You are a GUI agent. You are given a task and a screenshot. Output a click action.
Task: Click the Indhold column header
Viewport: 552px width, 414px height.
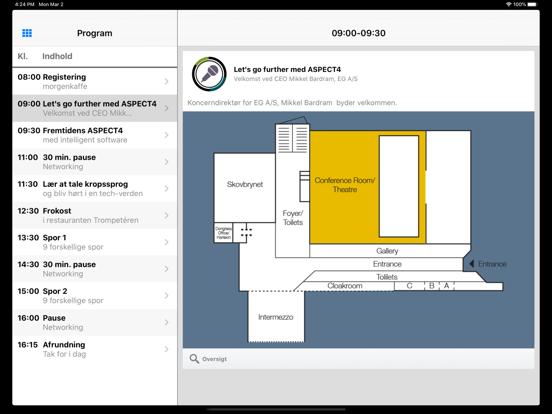(x=57, y=56)
